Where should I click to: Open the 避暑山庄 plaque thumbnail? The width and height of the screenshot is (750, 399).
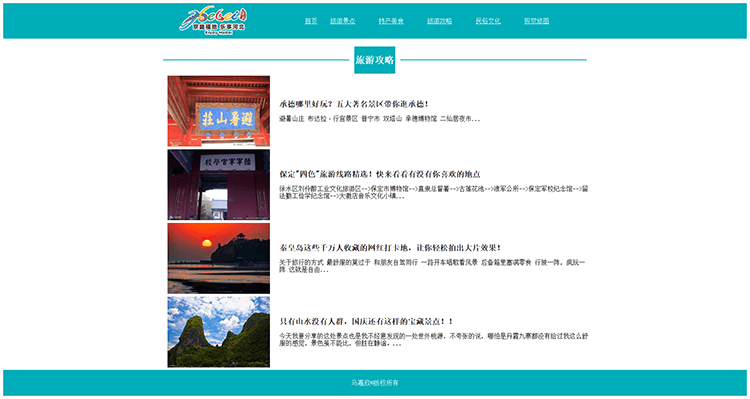[219, 111]
